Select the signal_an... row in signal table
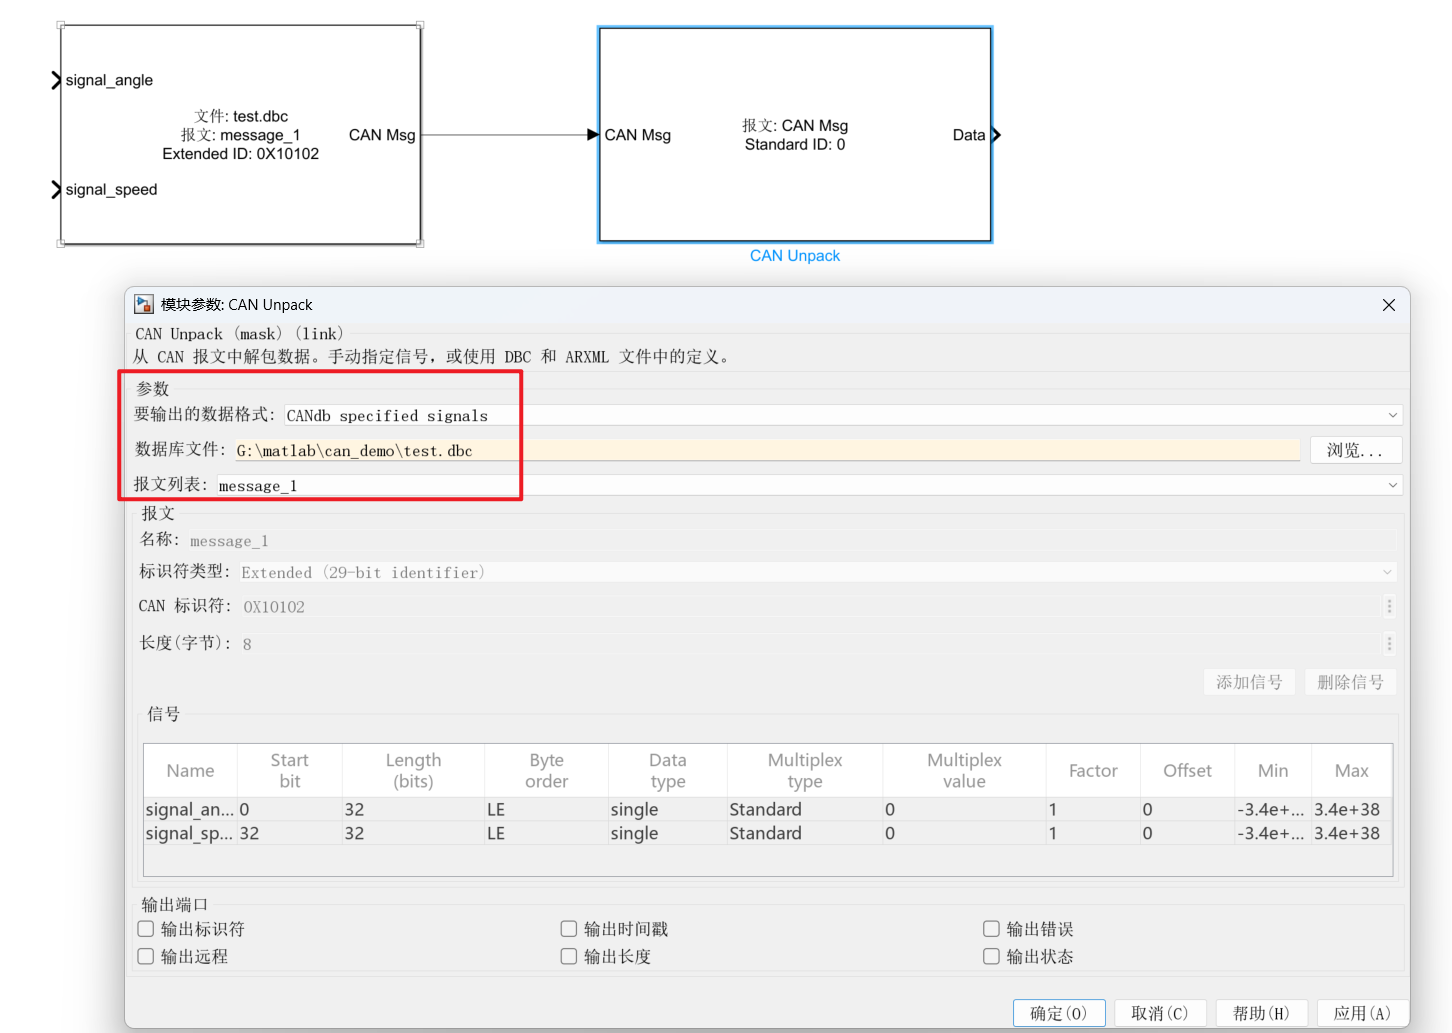The width and height of the screenshot is (1452, 1033). tap(768, 809)
